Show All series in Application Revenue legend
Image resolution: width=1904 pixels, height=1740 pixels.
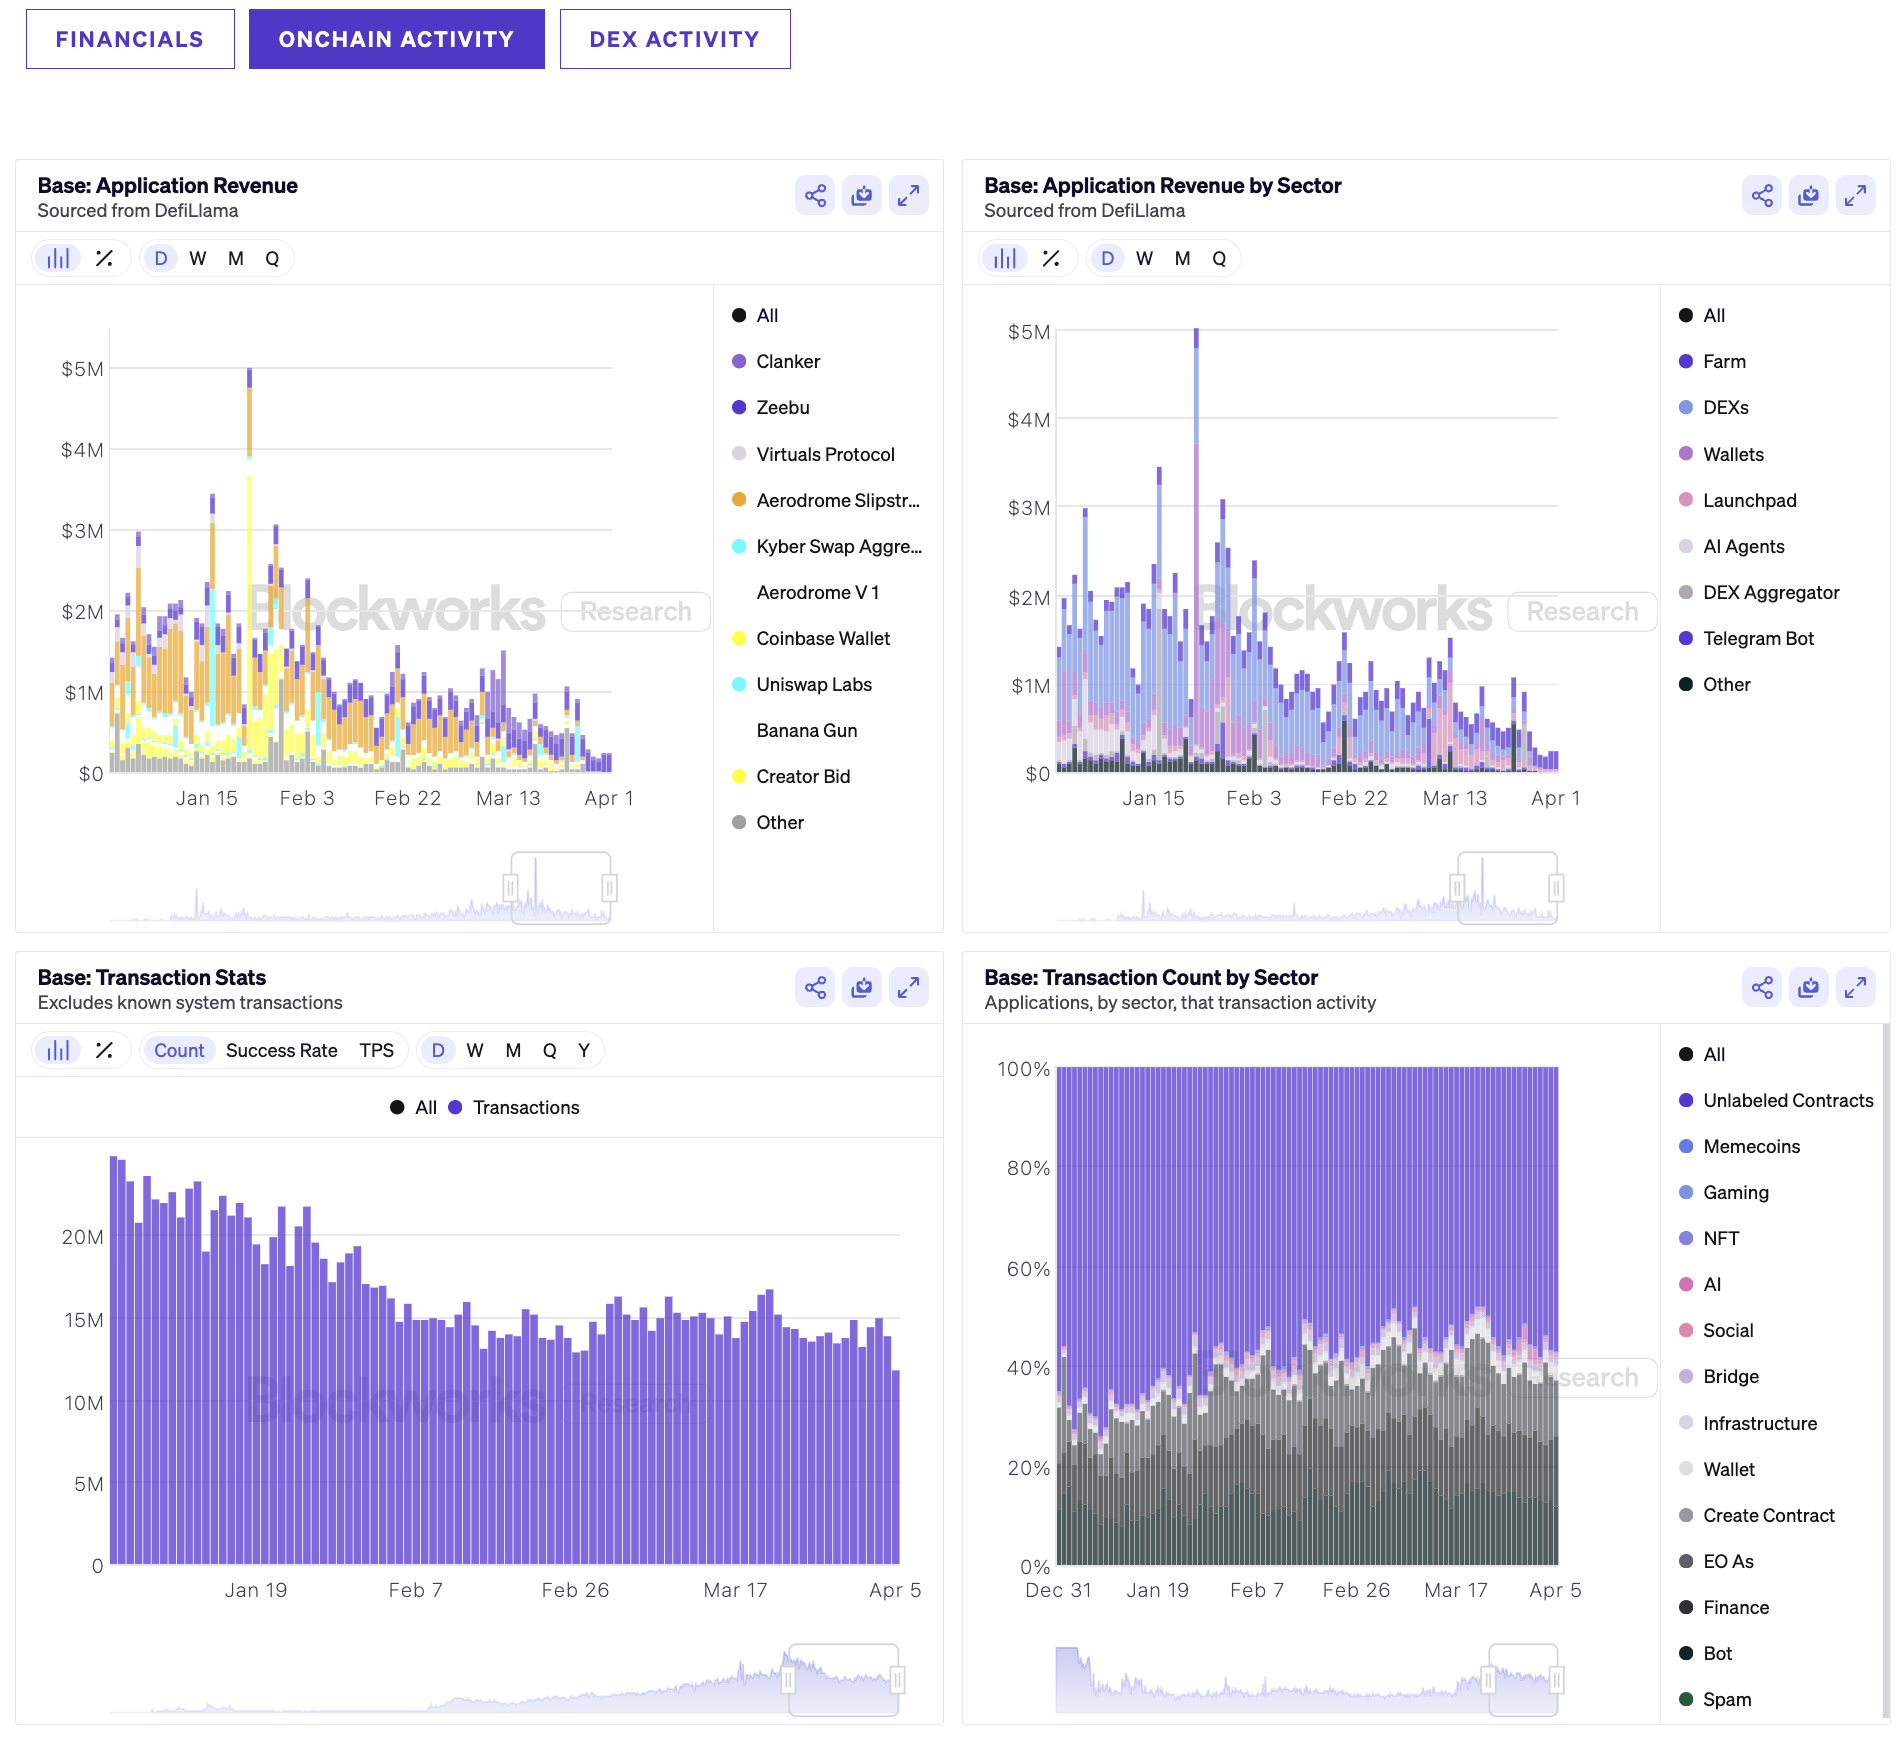(x=755, y=315)
